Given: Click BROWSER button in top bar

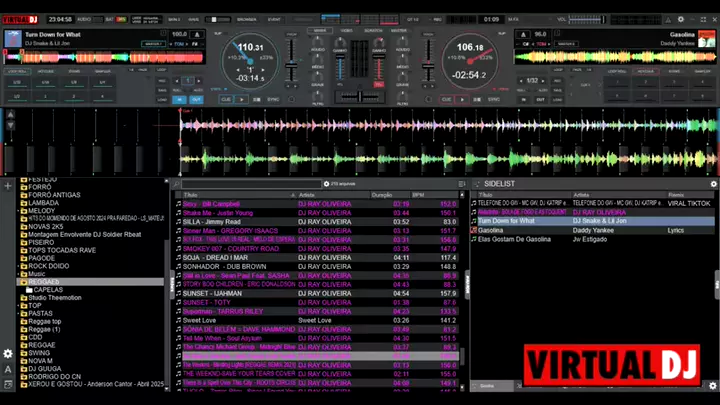Looking at the screenshot, I should (x=247, y=20).
